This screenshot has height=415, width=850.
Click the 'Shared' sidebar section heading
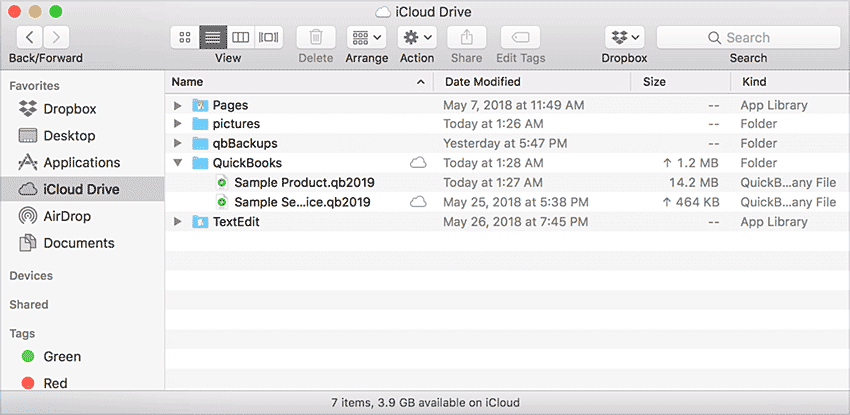tap(29, 304)
